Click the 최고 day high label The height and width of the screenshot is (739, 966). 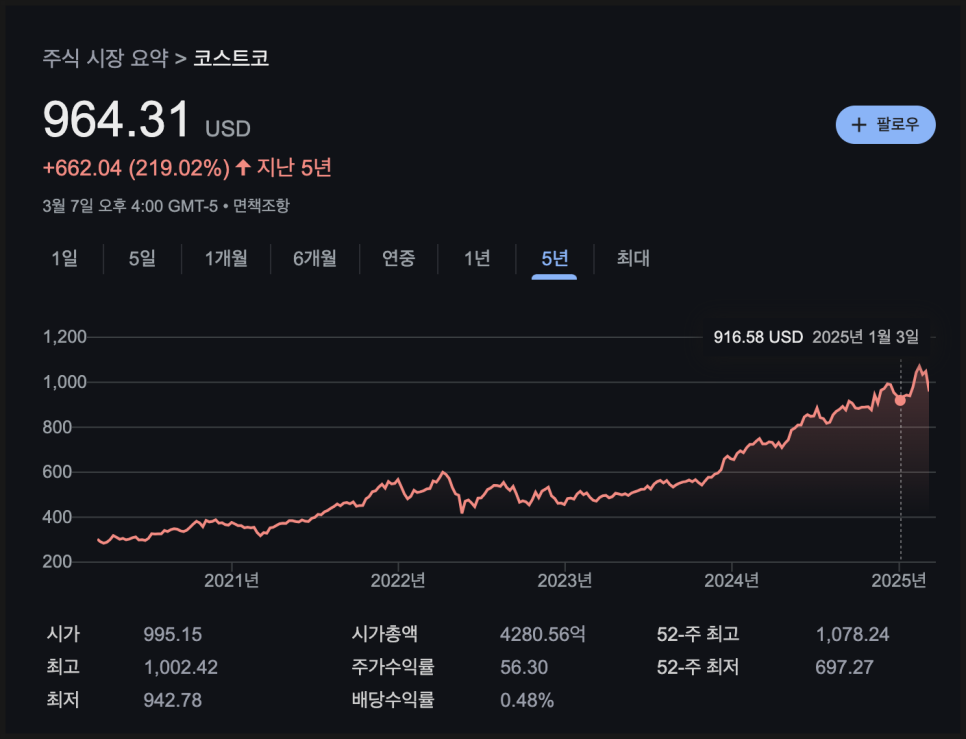click(63, 667)
